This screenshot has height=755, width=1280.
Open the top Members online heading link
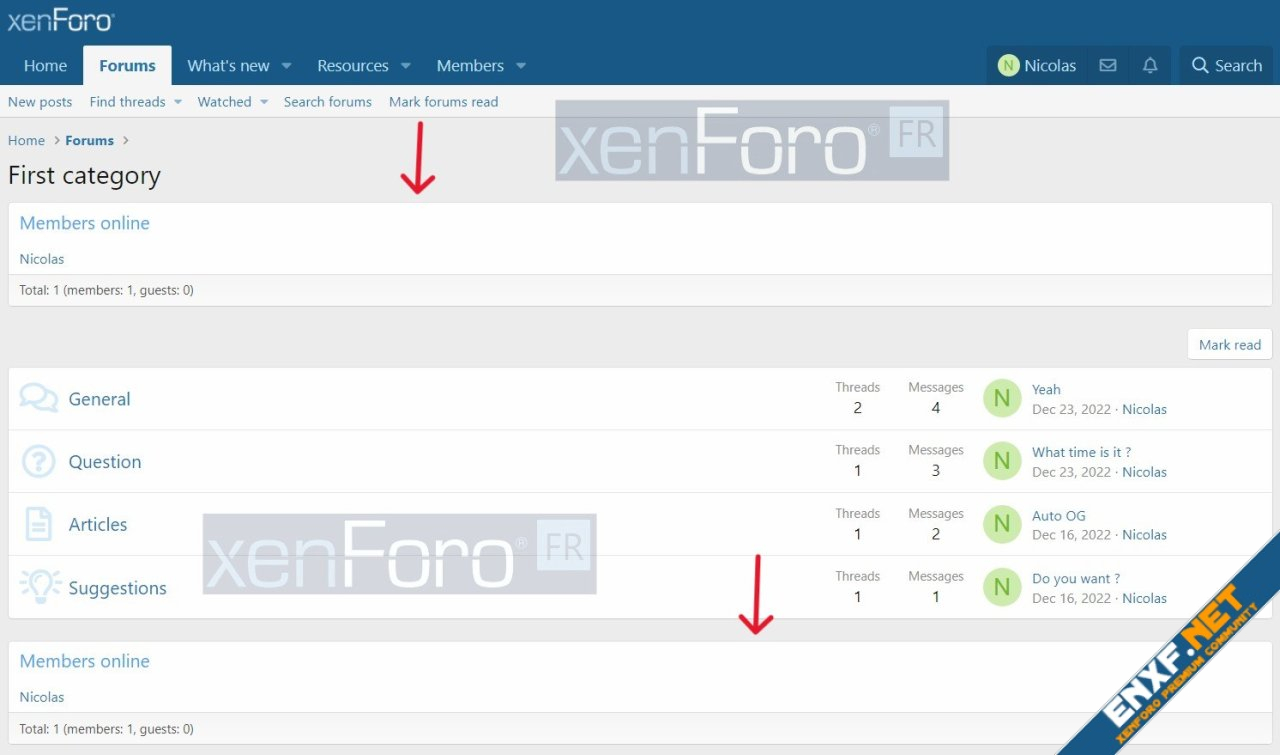(x=85, y=223)
